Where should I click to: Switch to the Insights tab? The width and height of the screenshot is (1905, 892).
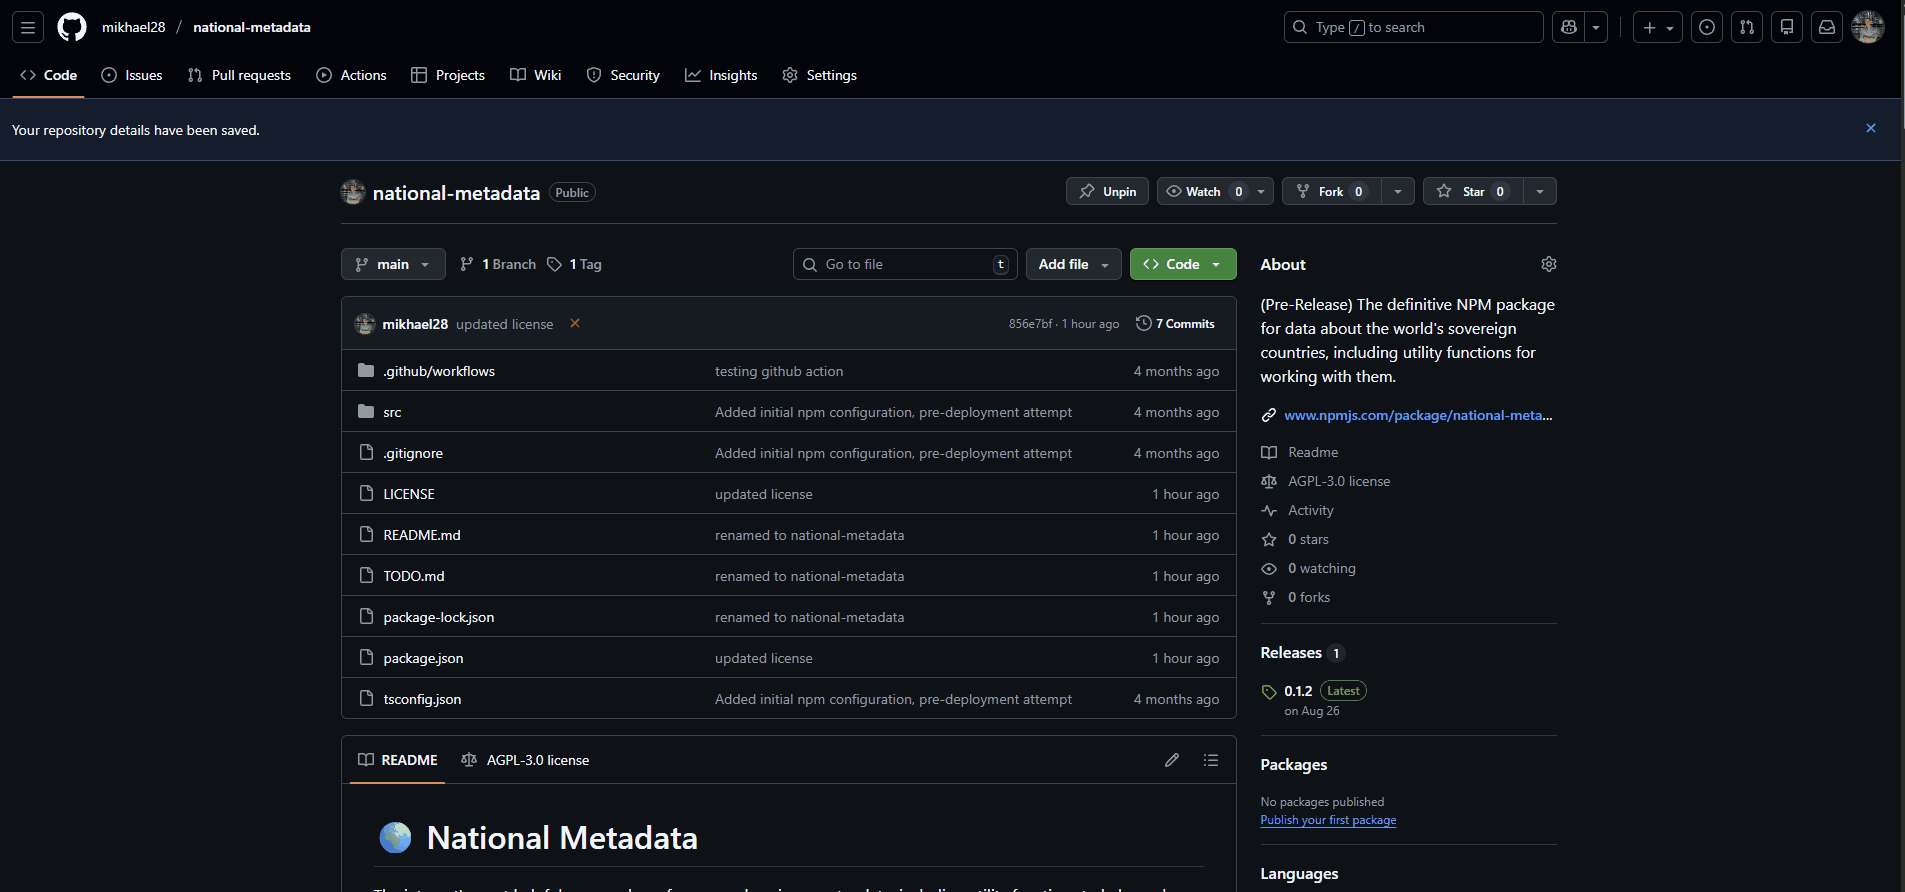721,75
